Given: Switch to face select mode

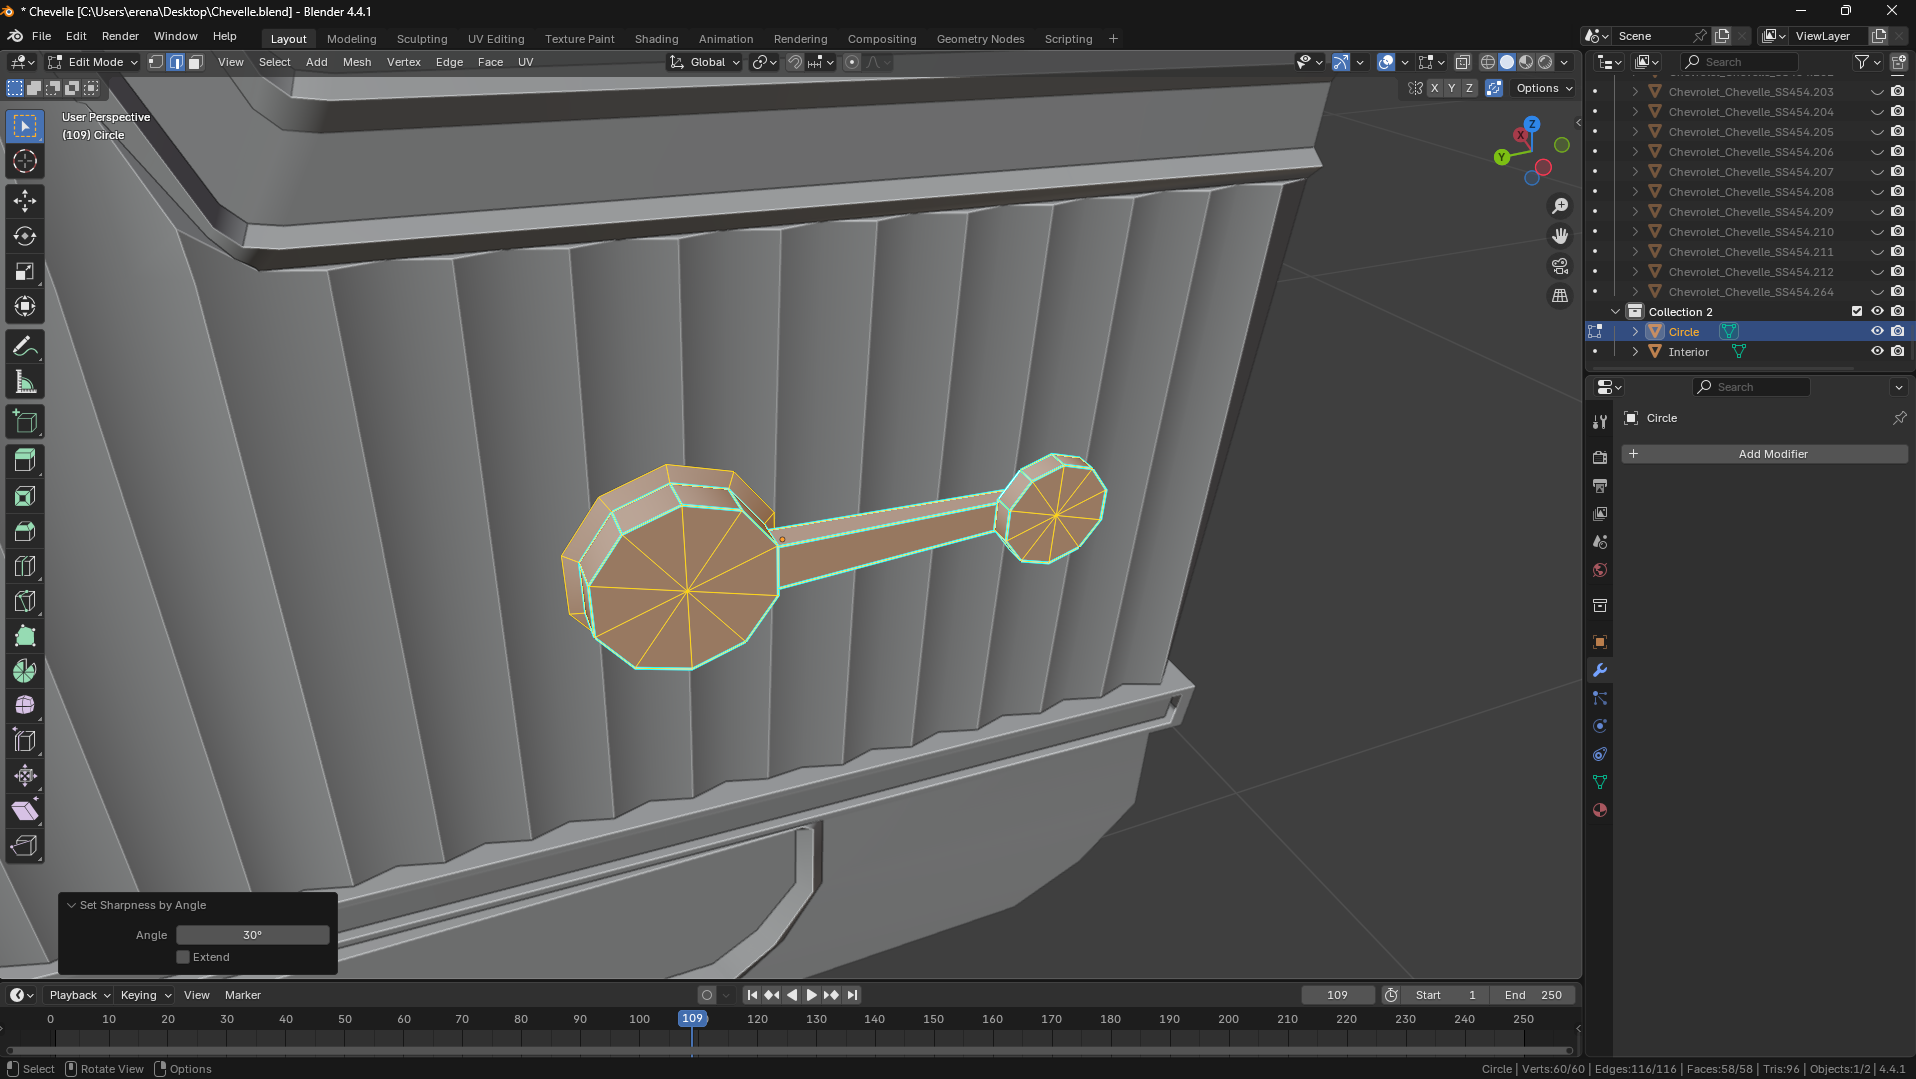Looking at the screenshot, I should [x=196, y=62].
